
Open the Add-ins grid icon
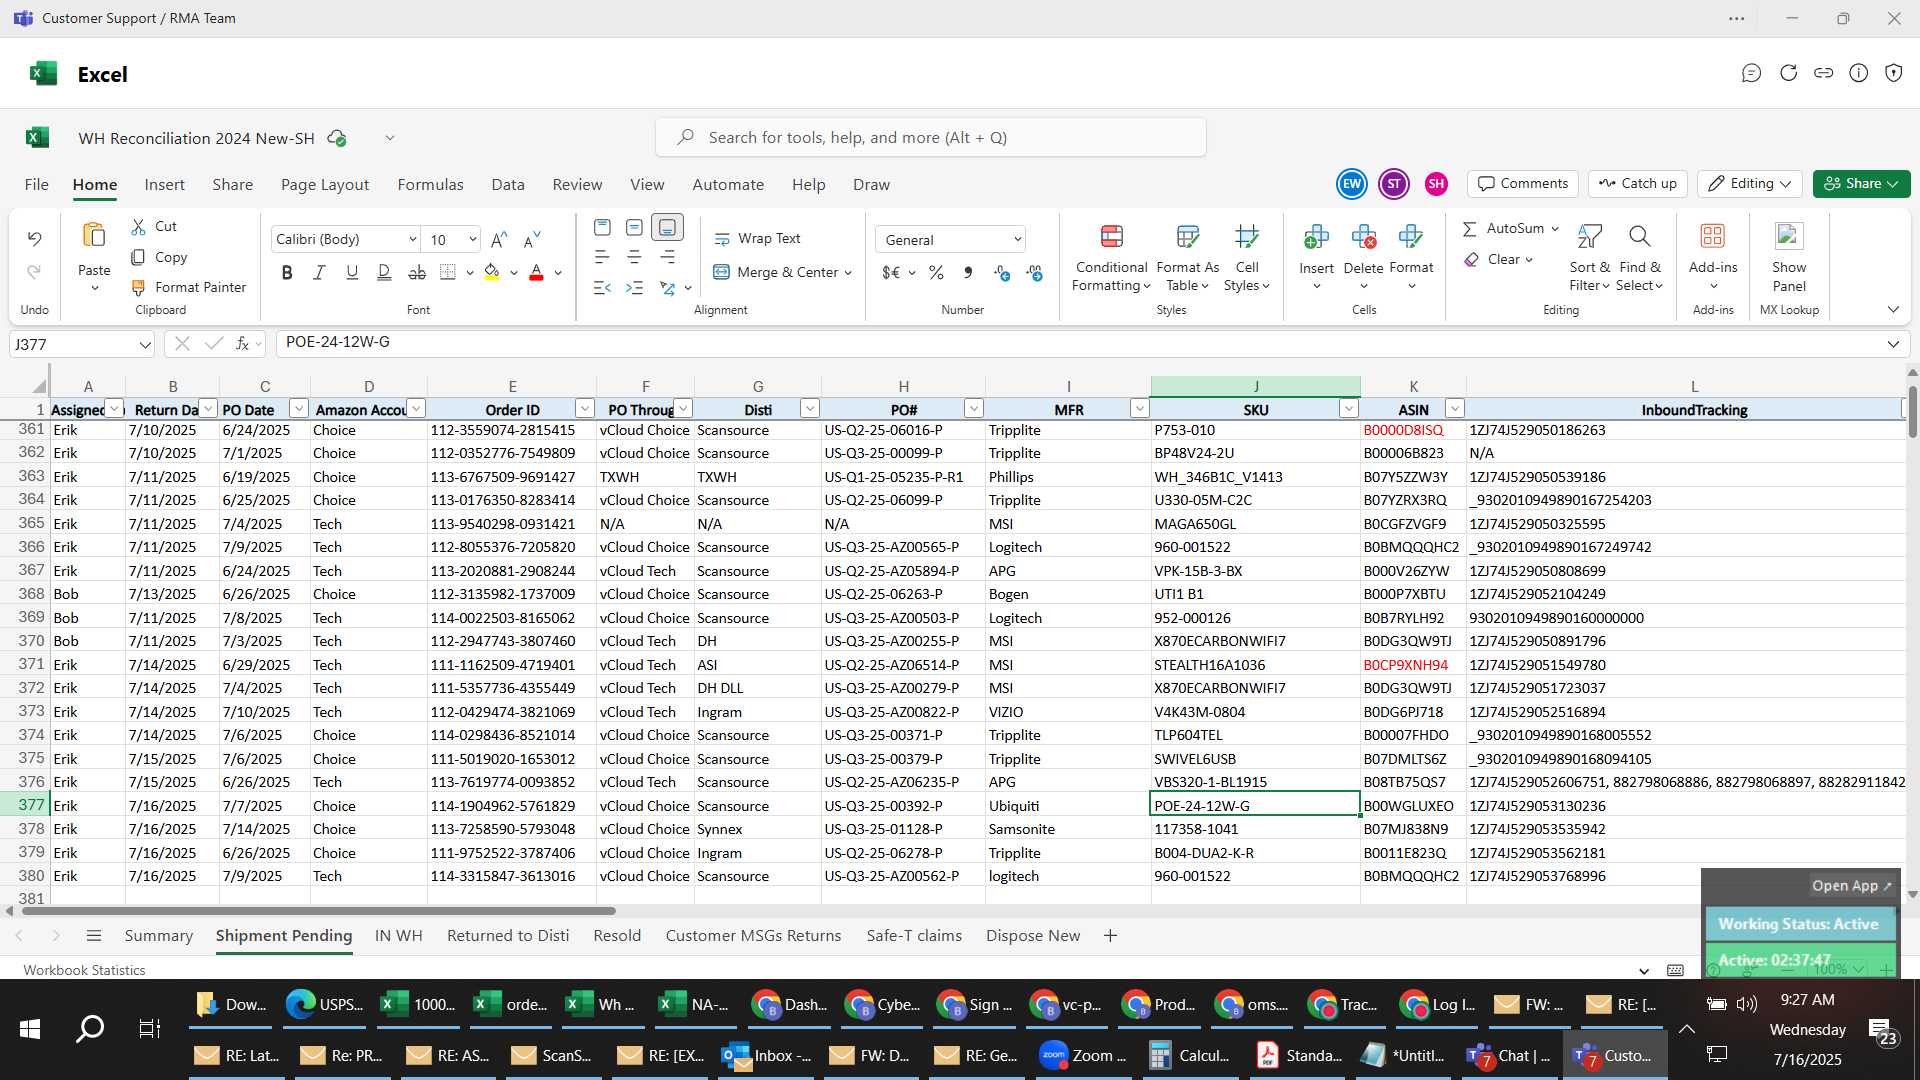tap(1712, 236)
